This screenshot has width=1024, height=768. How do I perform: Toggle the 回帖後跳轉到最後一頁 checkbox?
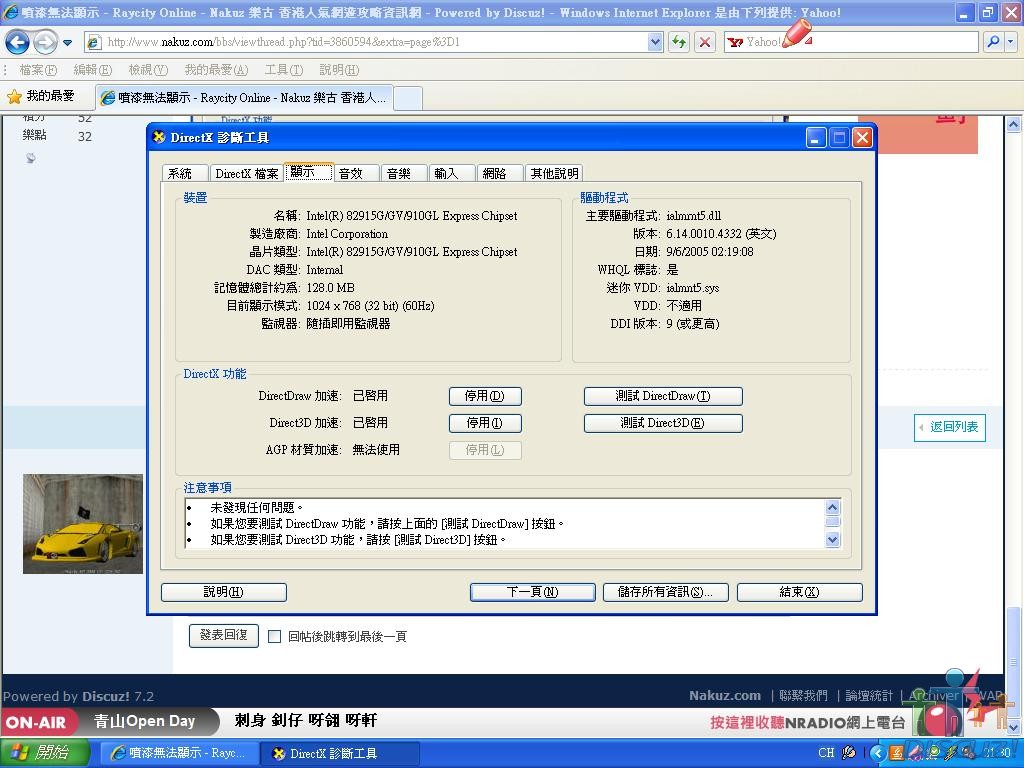tap(275, 636)
